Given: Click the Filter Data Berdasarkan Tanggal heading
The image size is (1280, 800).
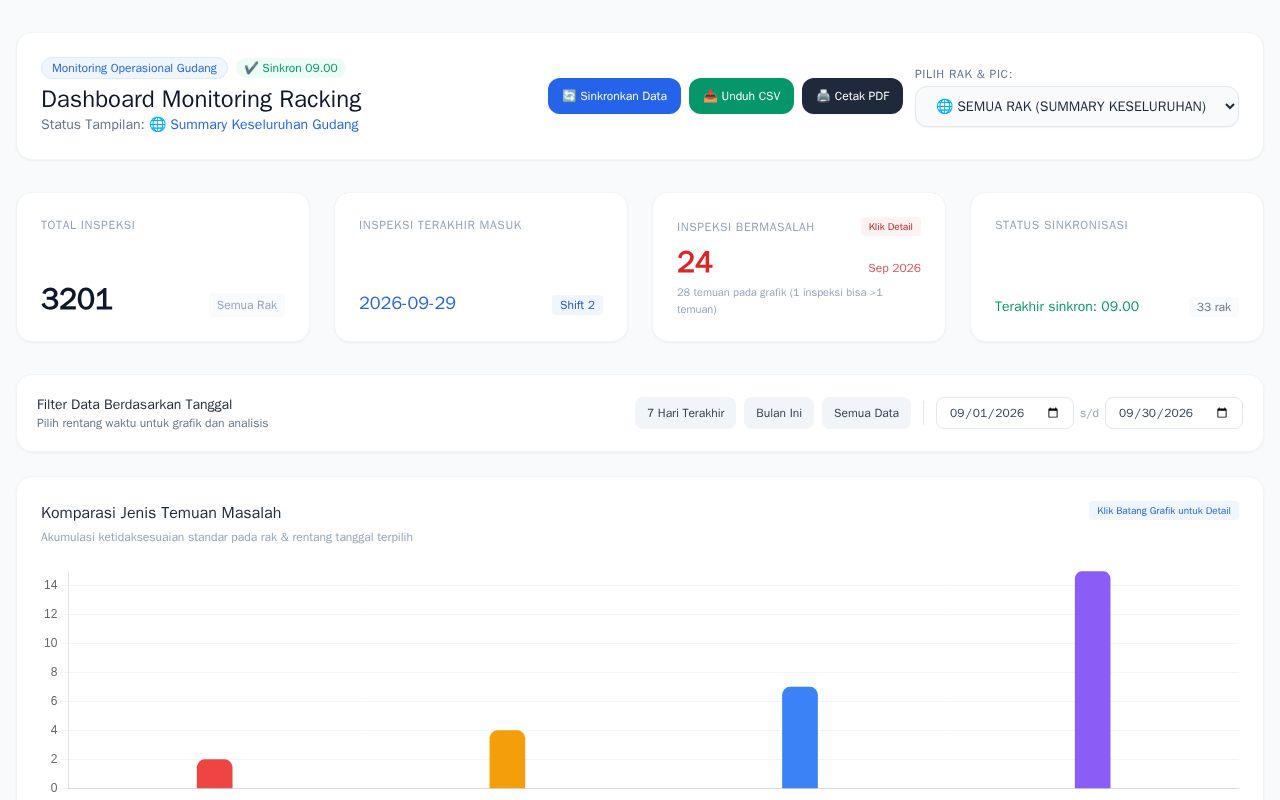Looking at the screenshot, I should click(x=135, y=405).
